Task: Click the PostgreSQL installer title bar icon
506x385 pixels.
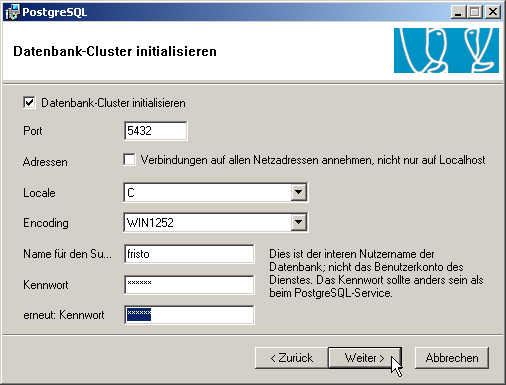Action: [12, 12]
